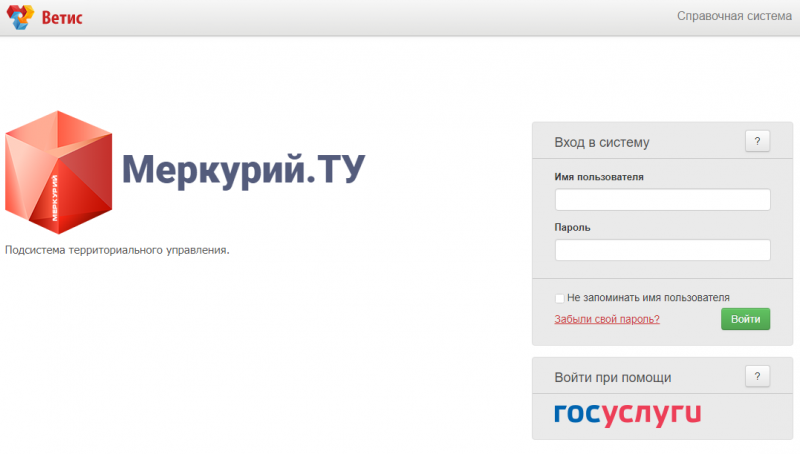Sign in via the госуслуги logo
This screenshot has width=800, height=454.
pos(628,414)
